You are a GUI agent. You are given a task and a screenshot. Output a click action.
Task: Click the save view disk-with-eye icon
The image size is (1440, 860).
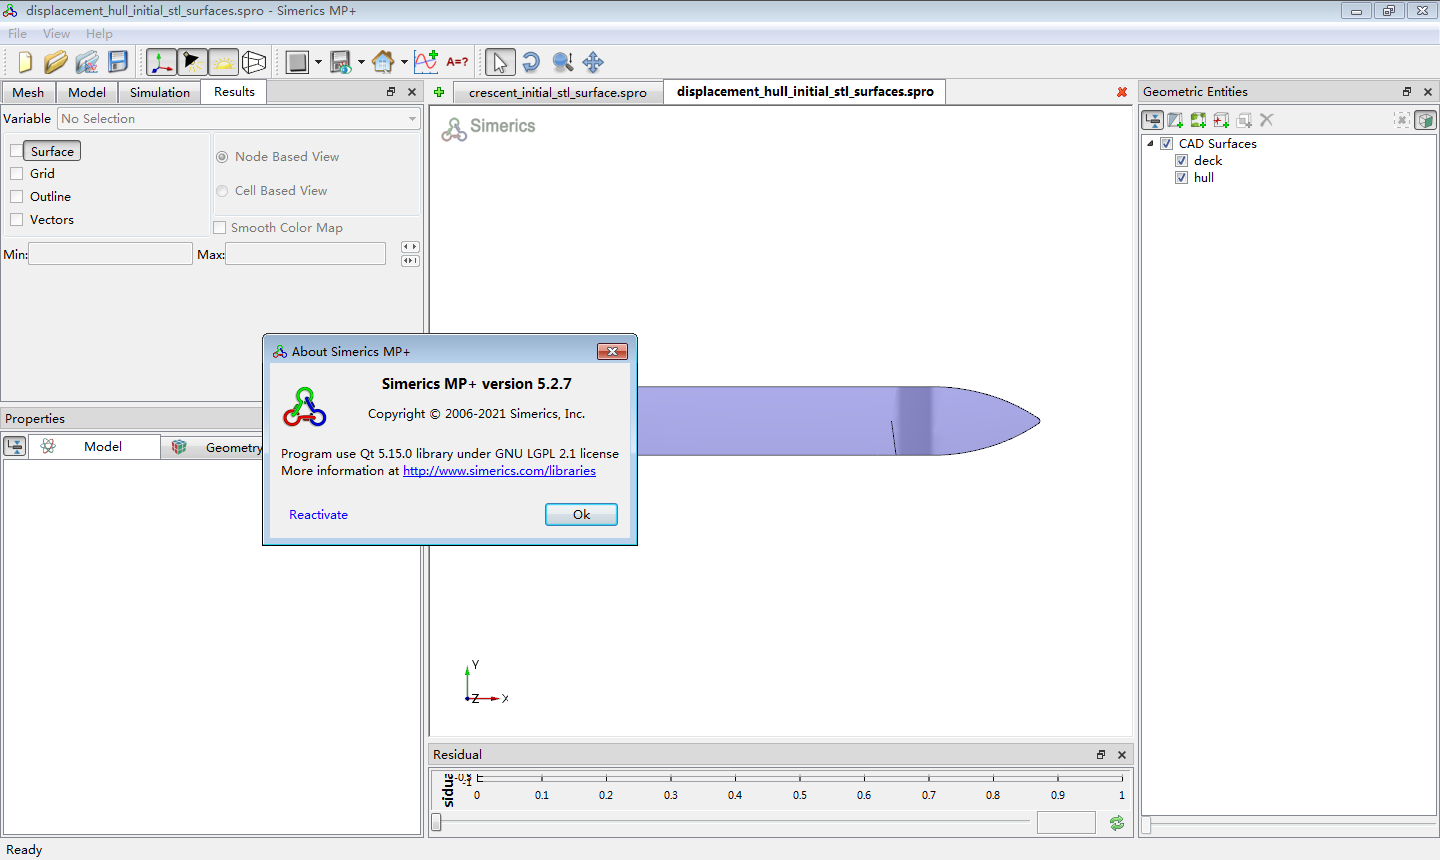click(x=340, y=62)
